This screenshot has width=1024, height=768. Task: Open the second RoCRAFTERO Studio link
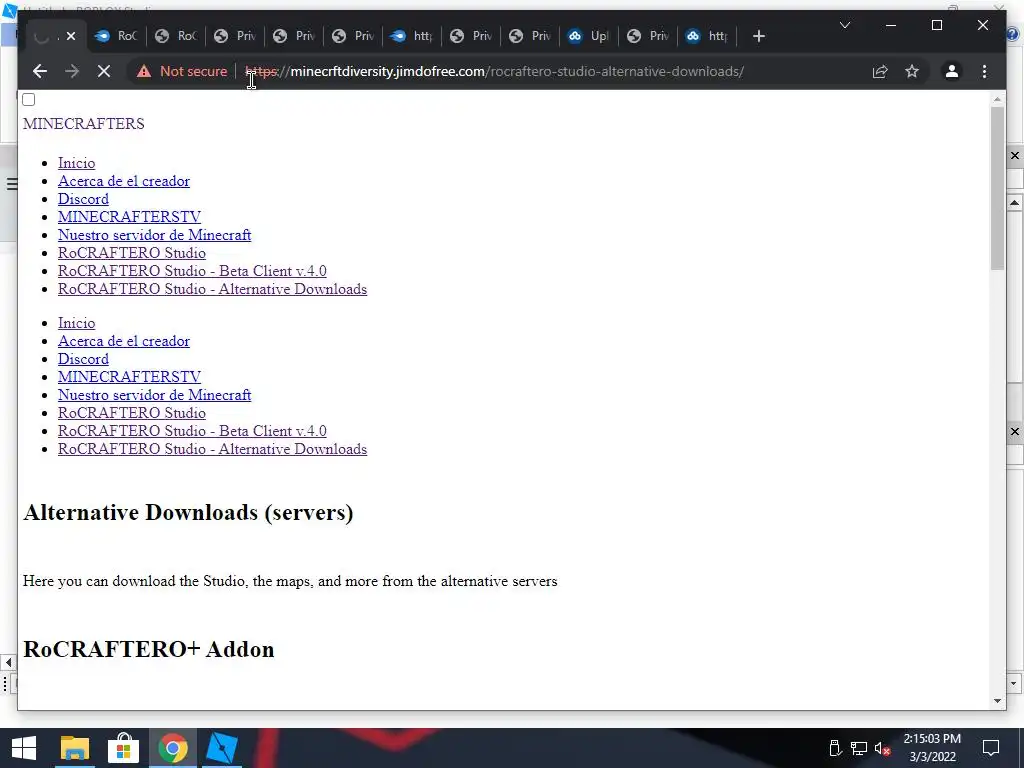point(132,413)
